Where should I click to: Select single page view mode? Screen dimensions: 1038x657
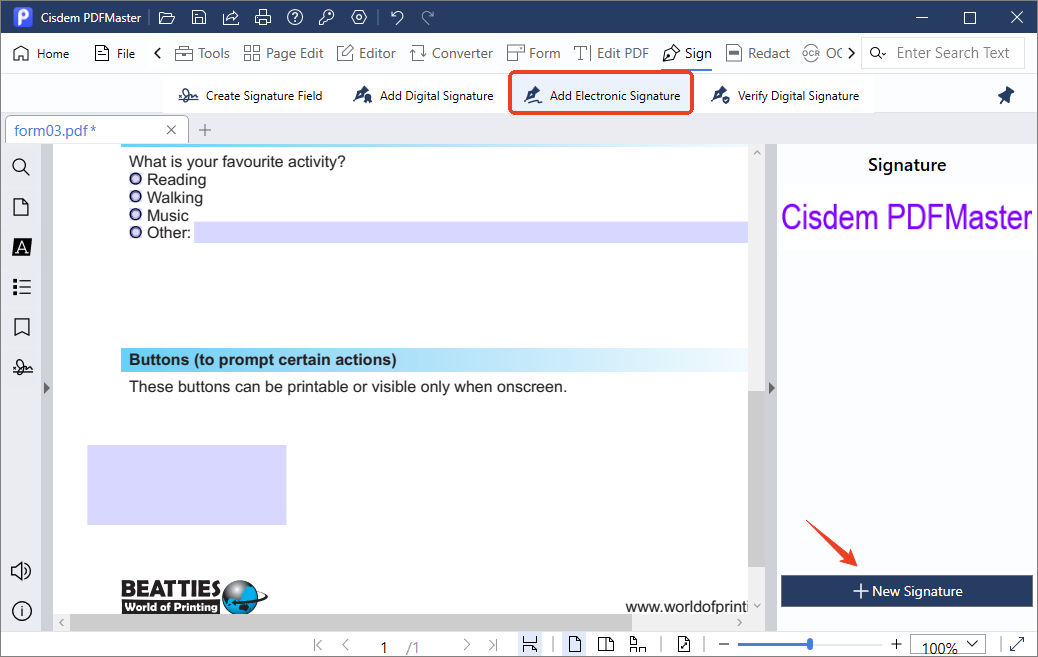(575, 644)
